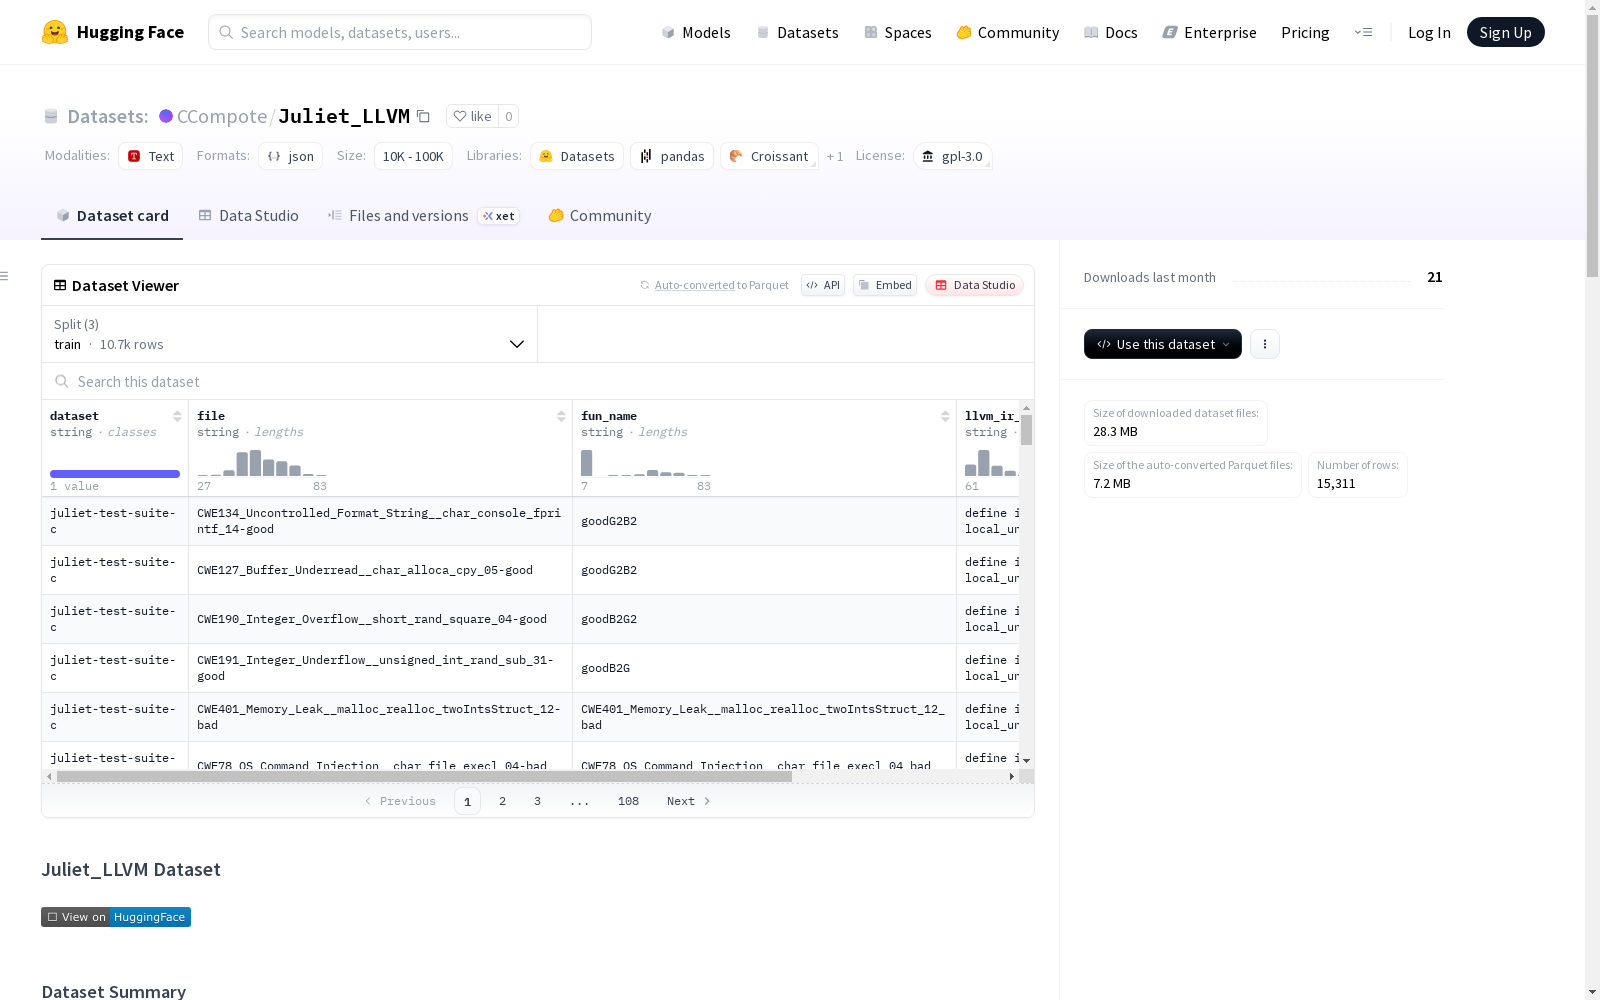Select the CWE191_Integer_Underflow file cell
This screenshot has height=1000, width=1600.
coord(380,668)
